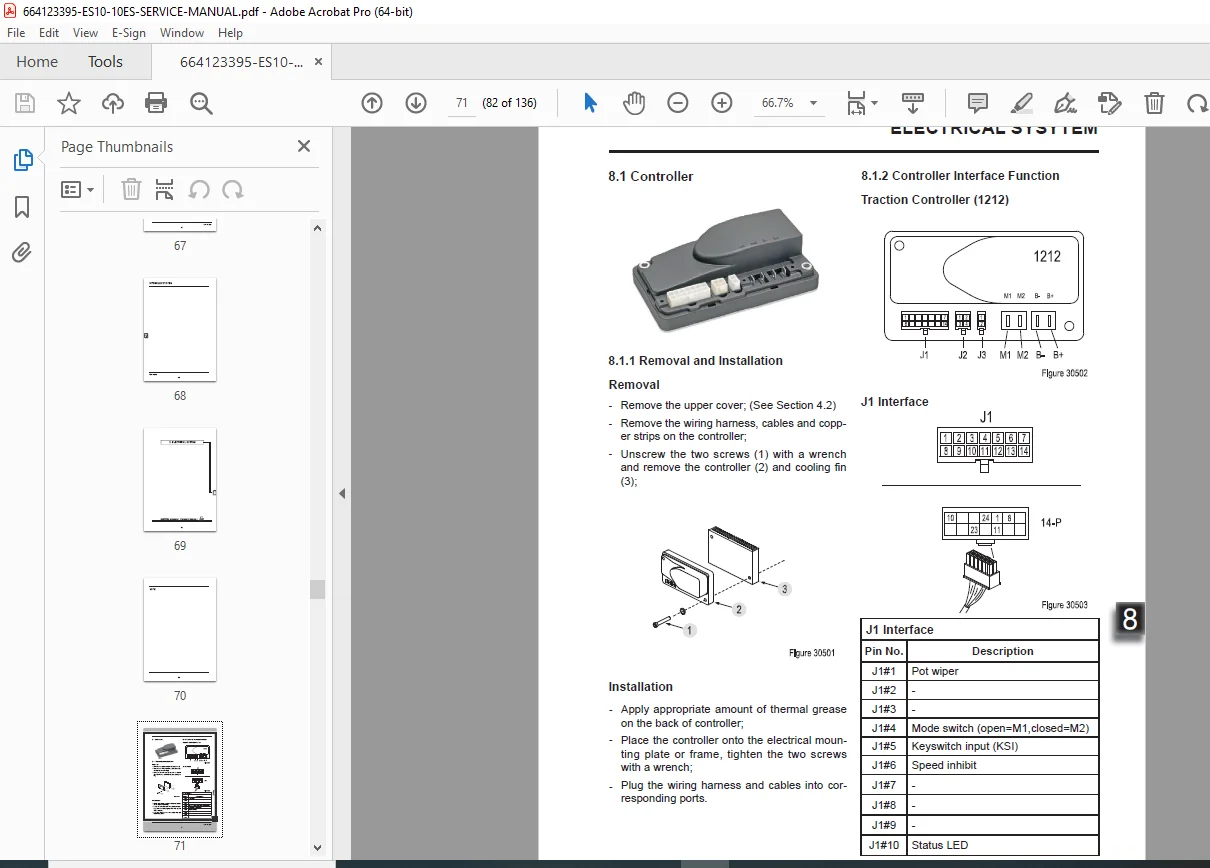Open the Attachments paperclip panel

(x=22, y=252)
